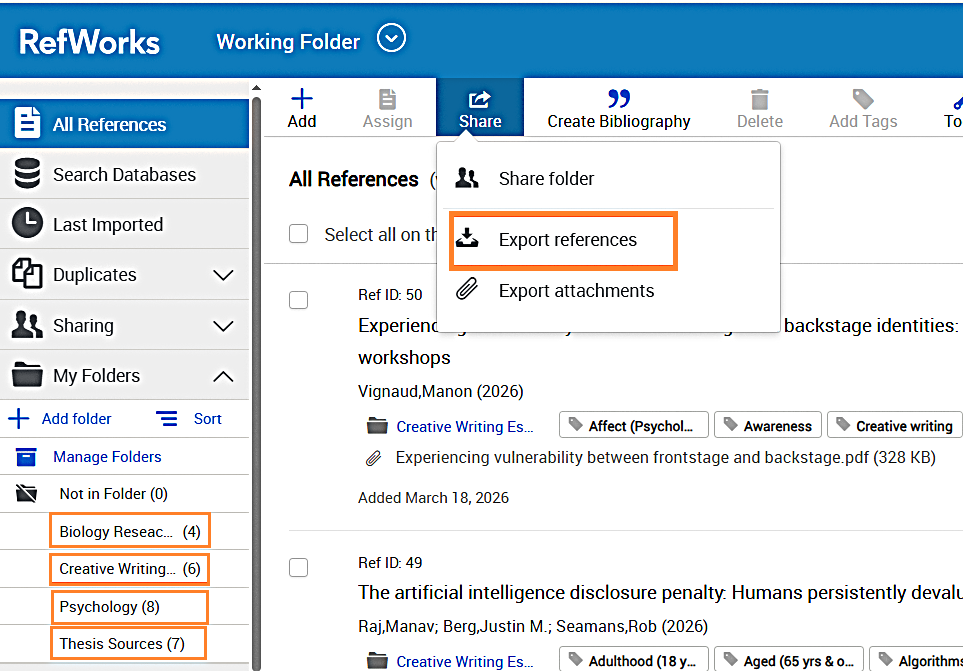
Task: Expand the Duplicates section chevron
Action: [x=224, y=275]
